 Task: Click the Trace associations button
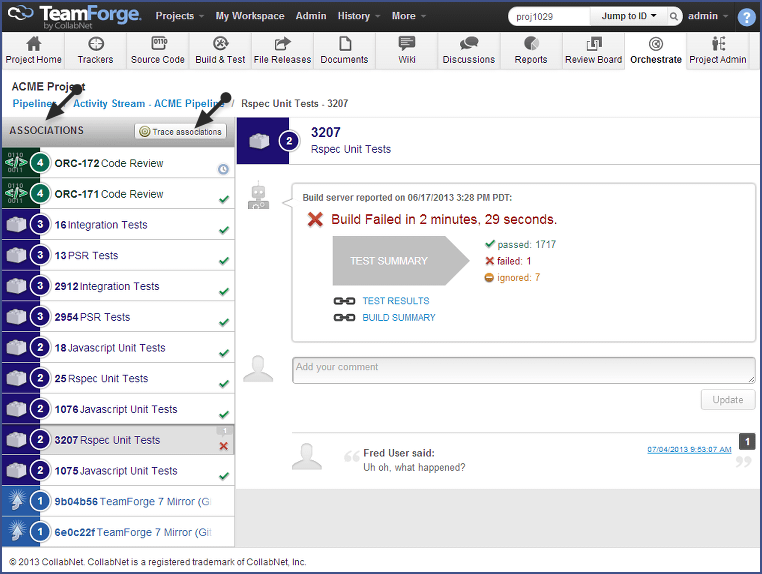[180, 131]
